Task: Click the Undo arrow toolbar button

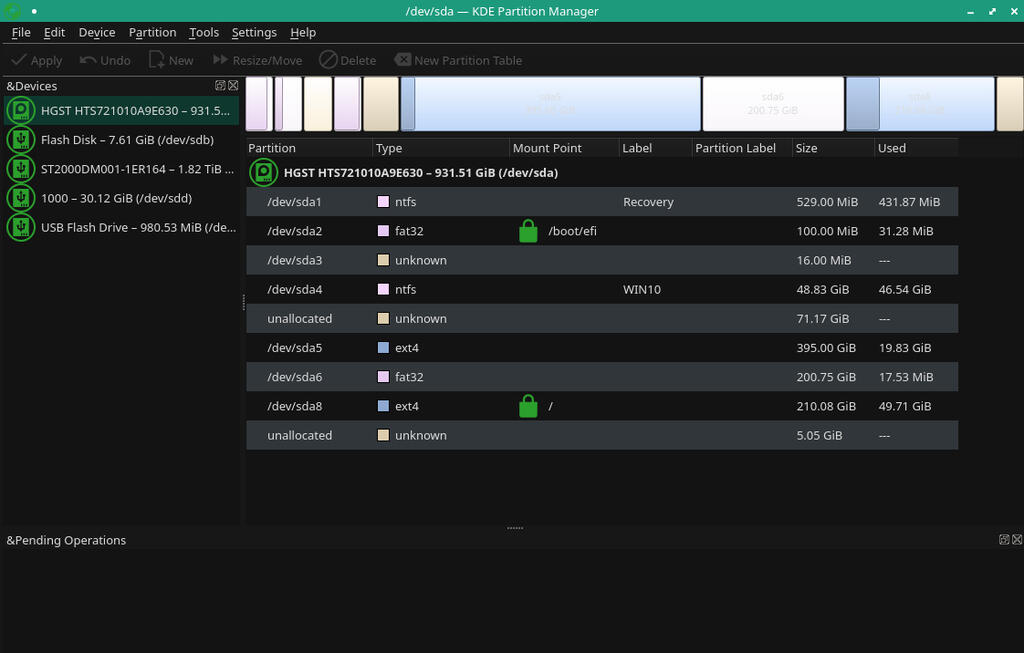Action: (x=104, y=61)
